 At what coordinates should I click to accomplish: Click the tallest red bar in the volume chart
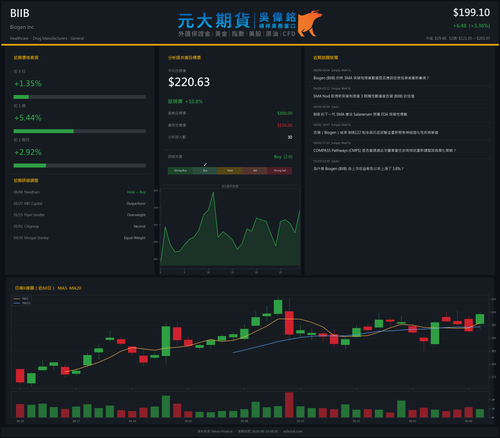289,405
